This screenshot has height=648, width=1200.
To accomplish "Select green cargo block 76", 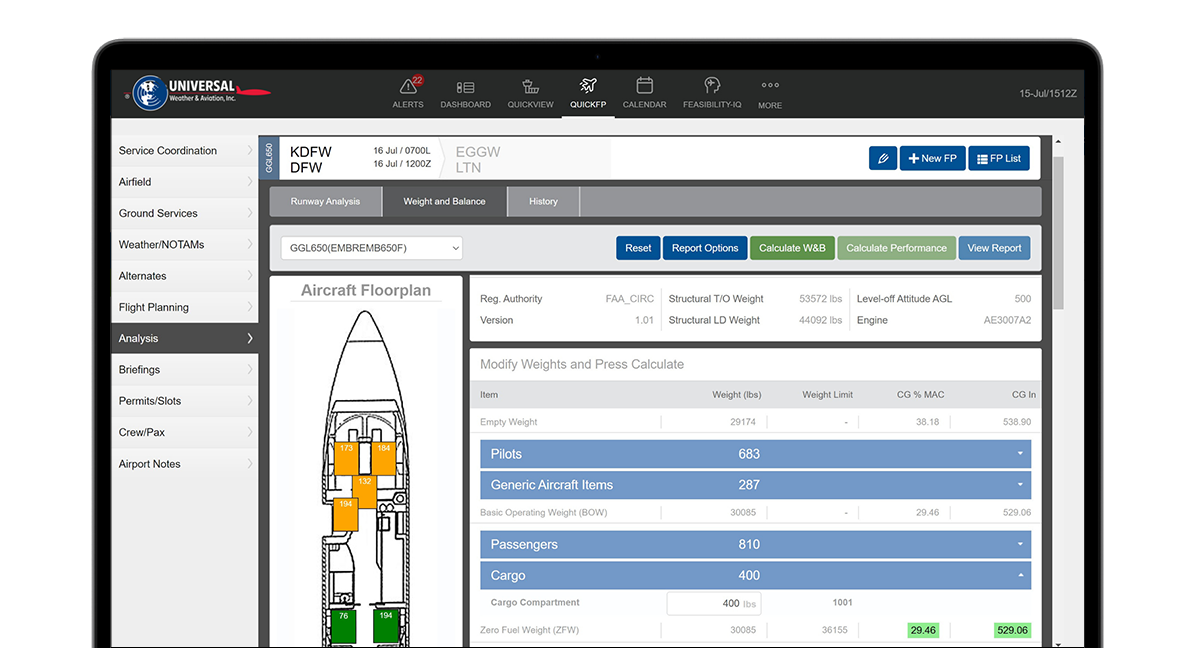I will tap(344, 625).
